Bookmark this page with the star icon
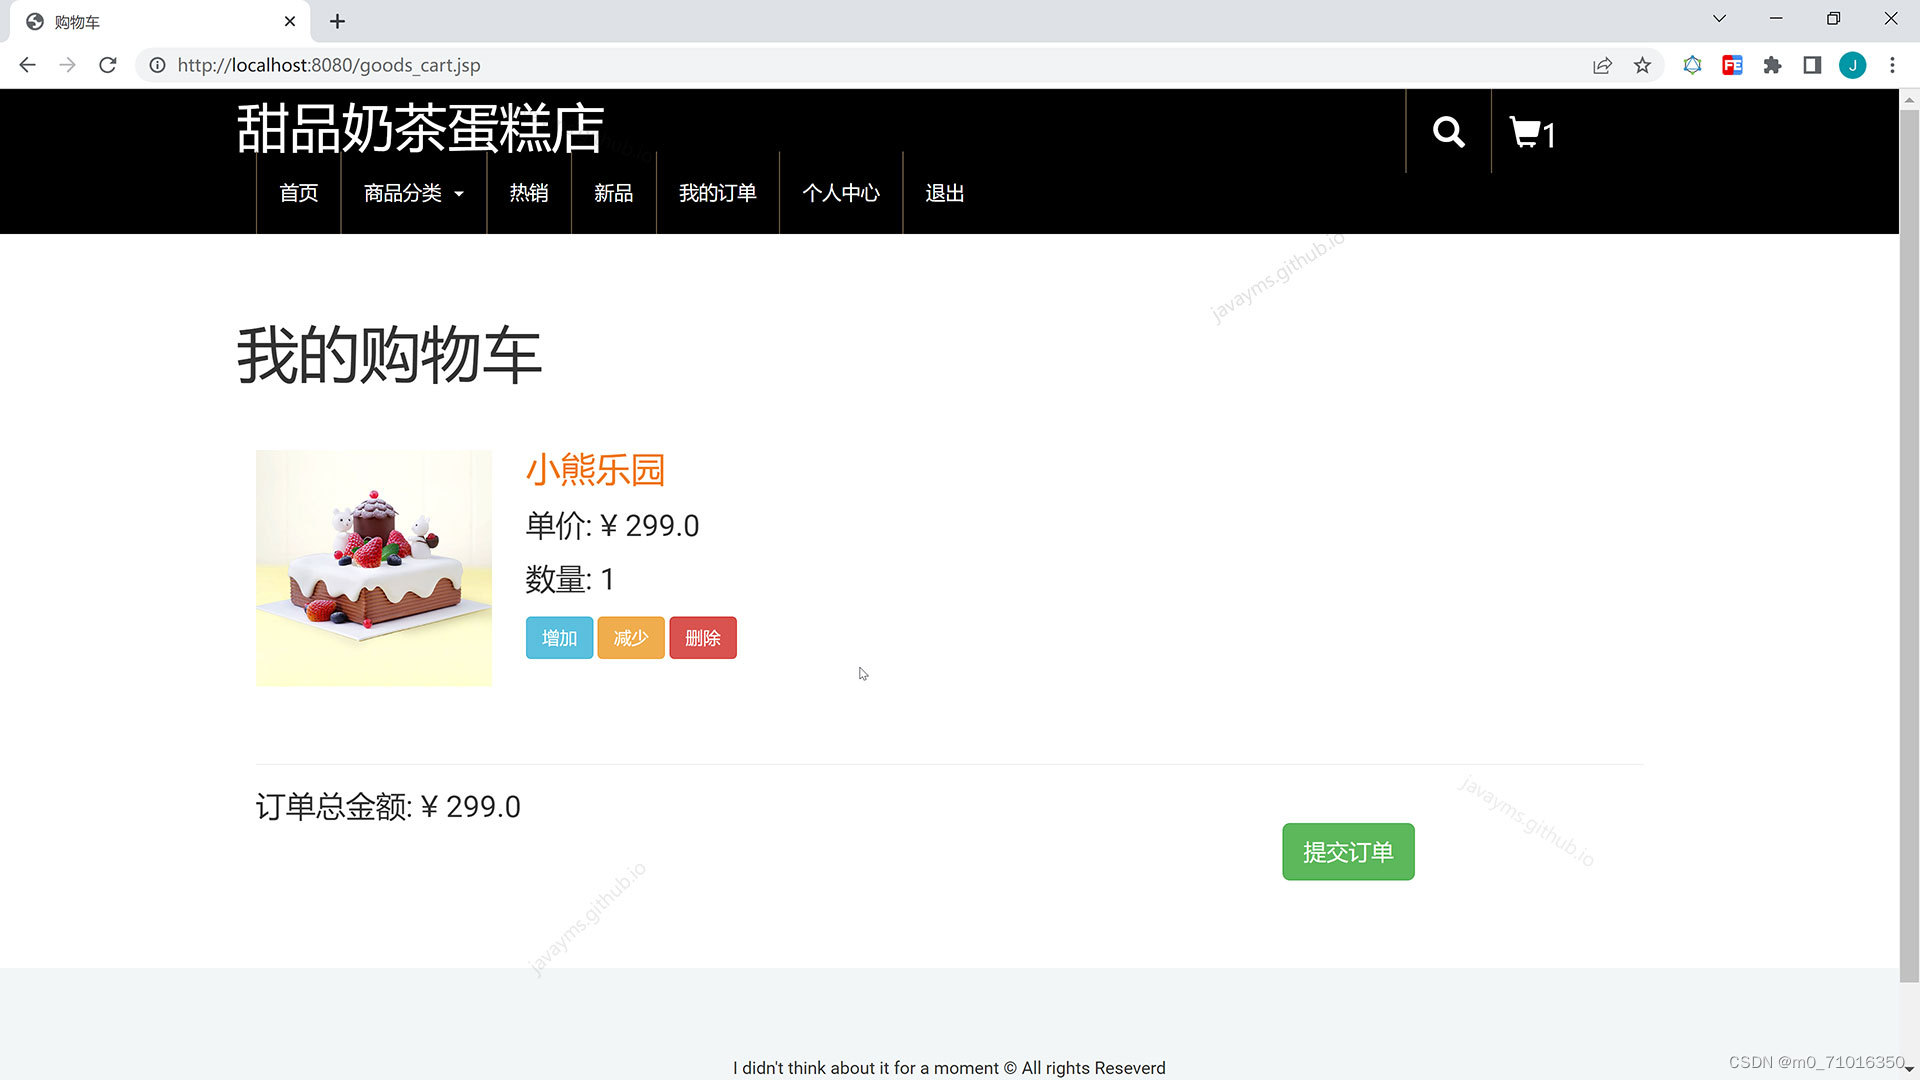The height and width of the screenshot is (1080, 1920). 1643,65
